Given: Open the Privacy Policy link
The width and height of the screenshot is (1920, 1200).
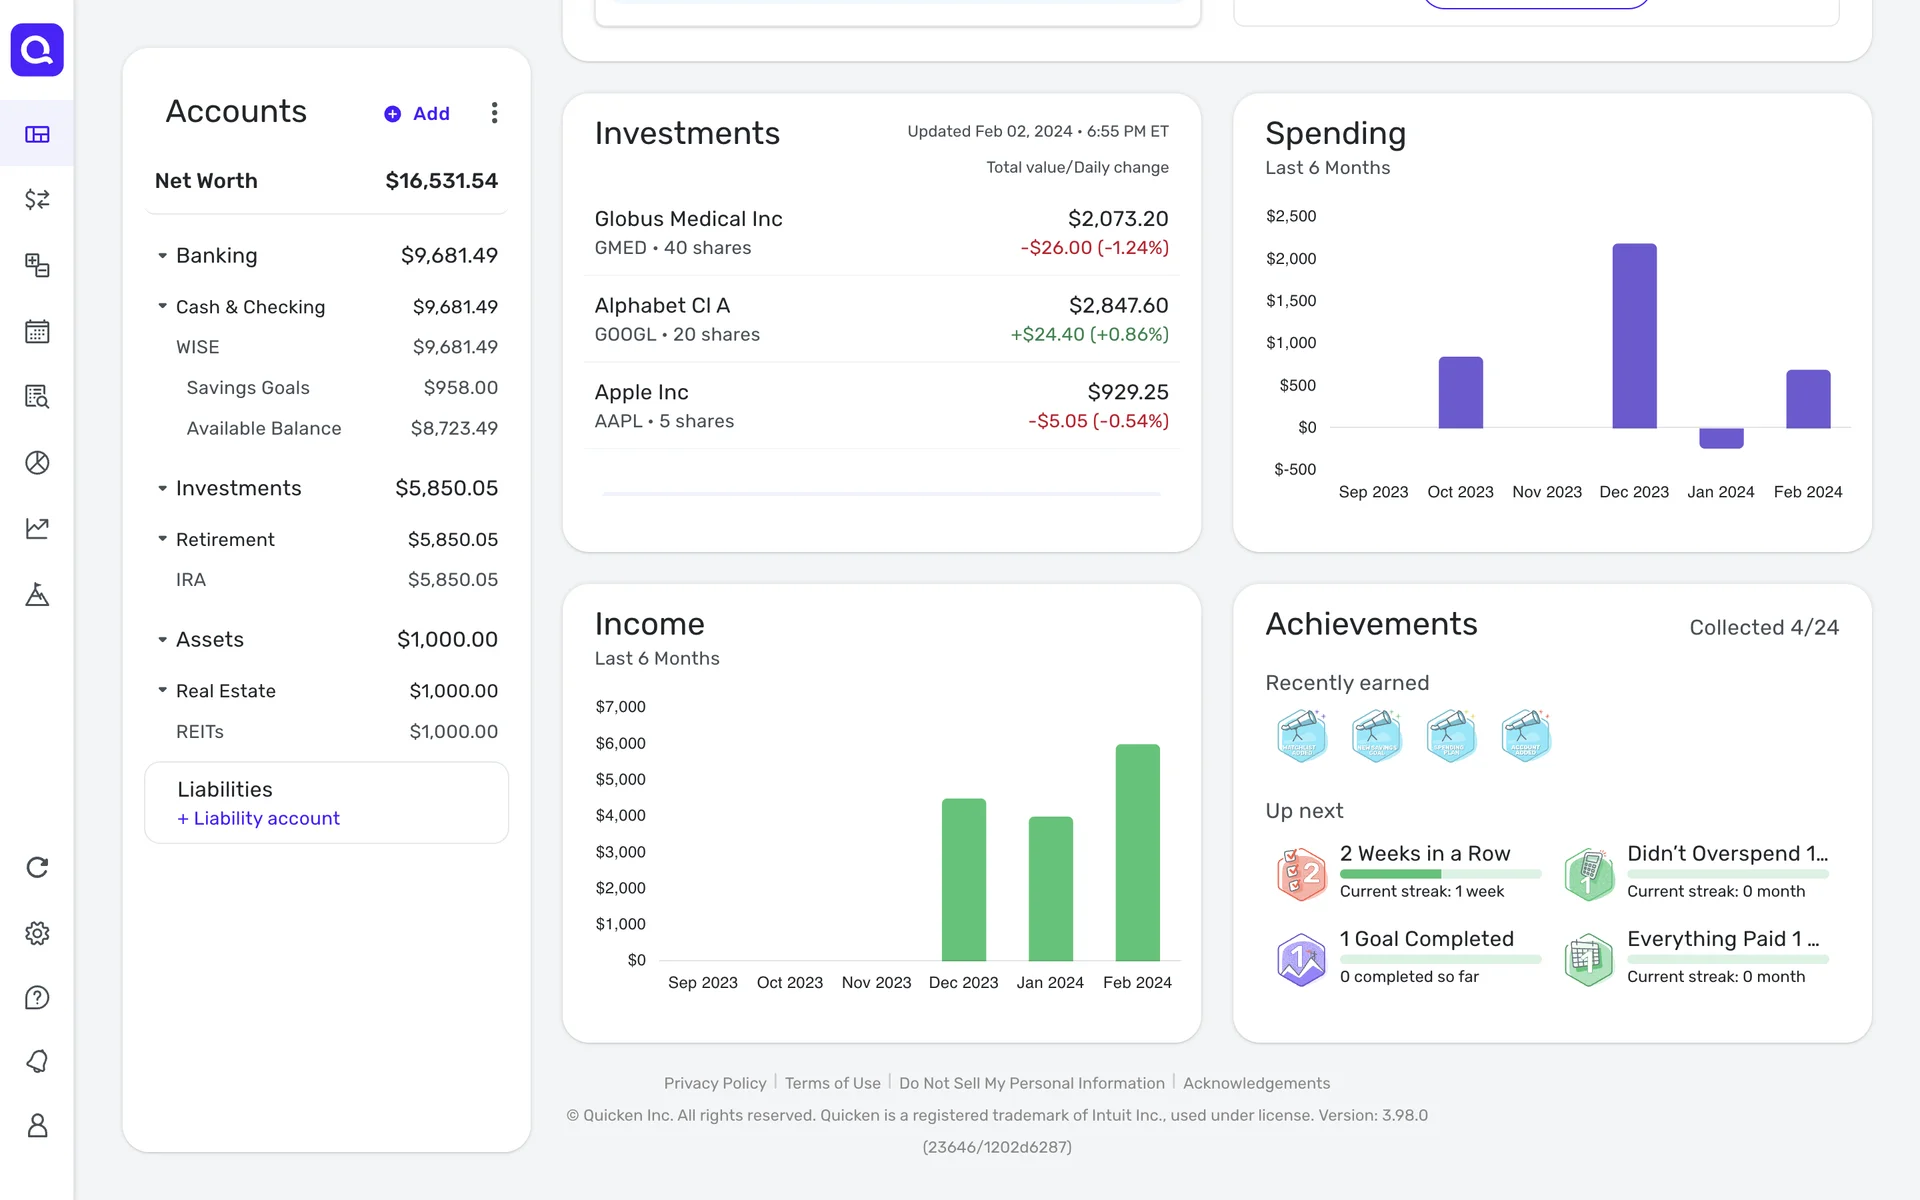Looking at the screenshot, I should (714, 1083).
